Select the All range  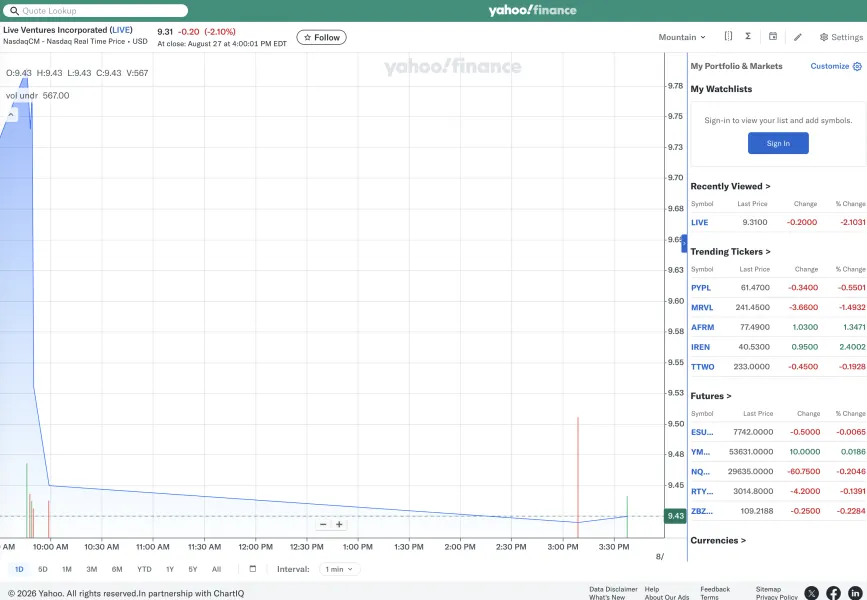pos(216,569)
